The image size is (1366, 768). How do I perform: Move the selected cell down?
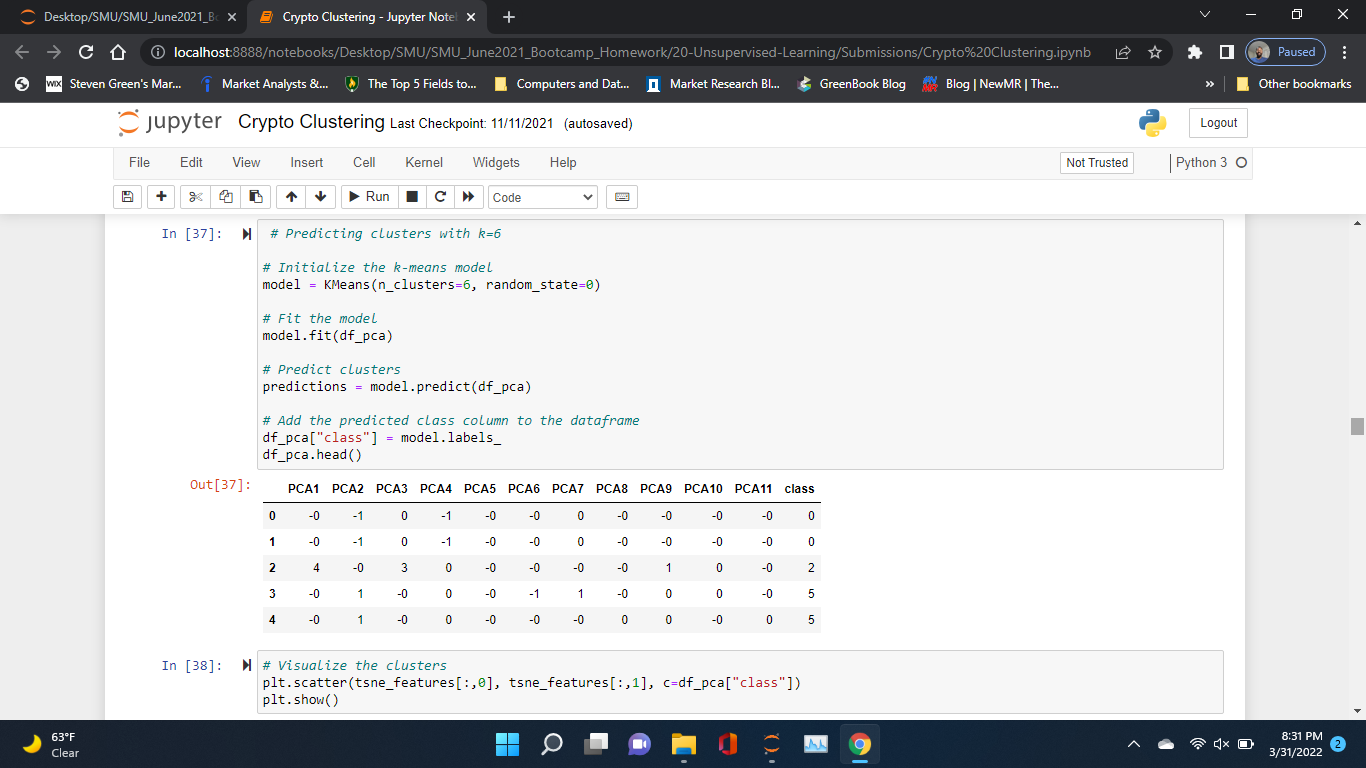(x=320, y=197)
